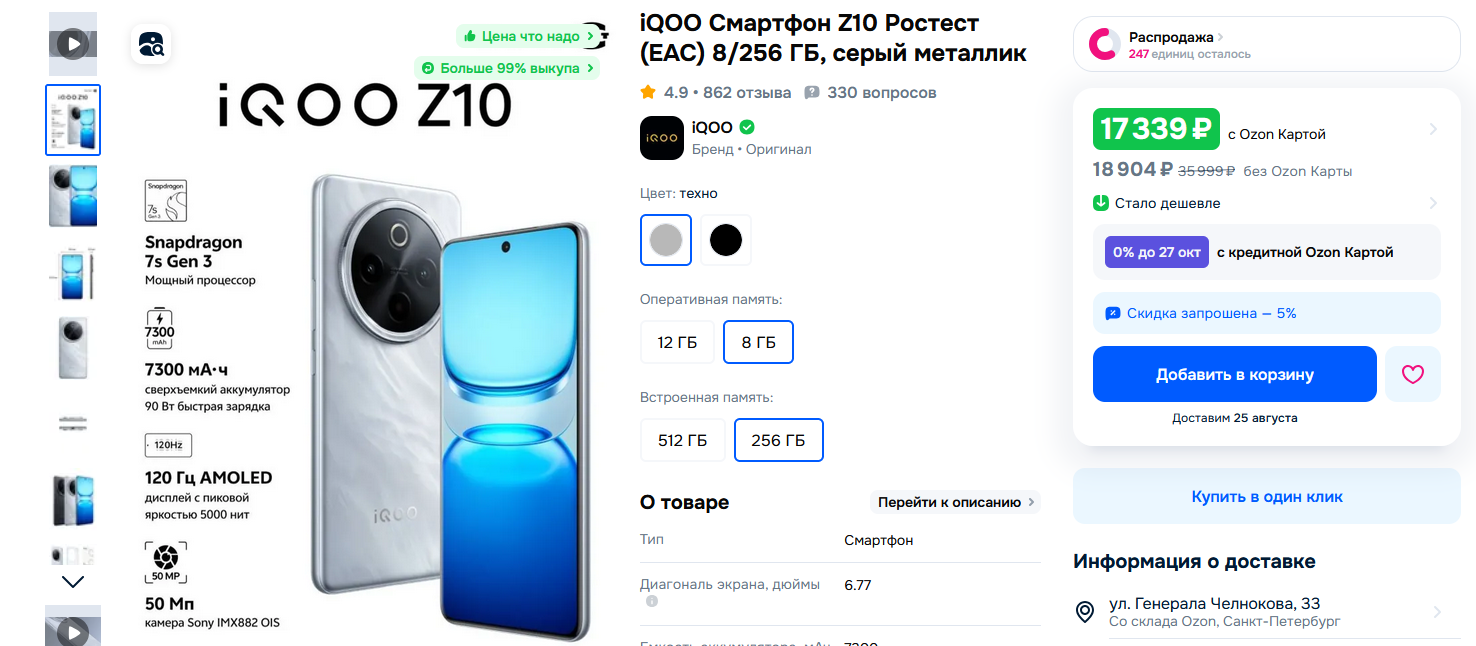Click the info icon near screen diagonal
The image size is (1476, 646).
click(652, 601)
